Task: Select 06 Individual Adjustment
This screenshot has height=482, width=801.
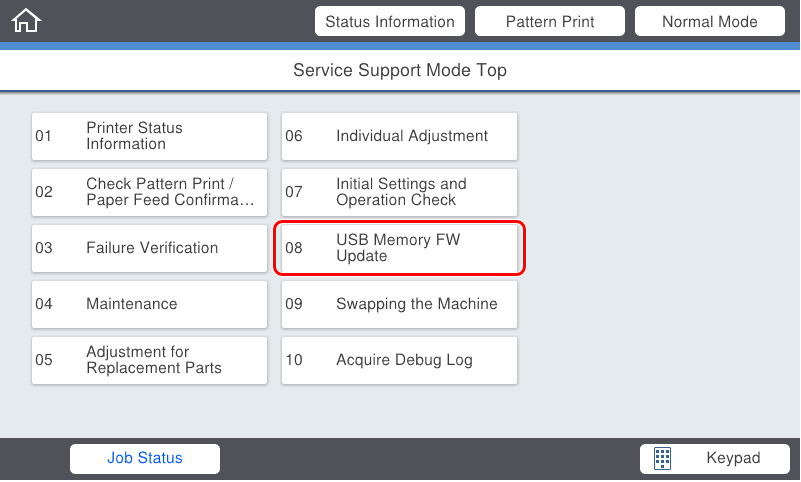Action: [x=399, y=136]
